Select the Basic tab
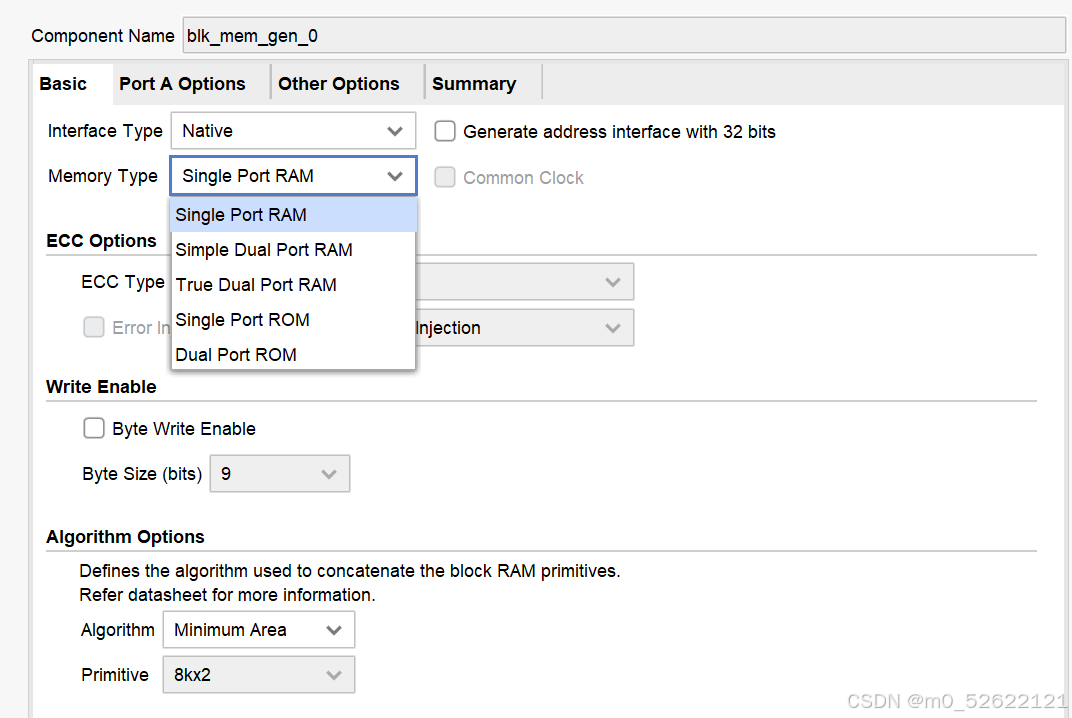The image size is (1072, 718). pos(64,84)
